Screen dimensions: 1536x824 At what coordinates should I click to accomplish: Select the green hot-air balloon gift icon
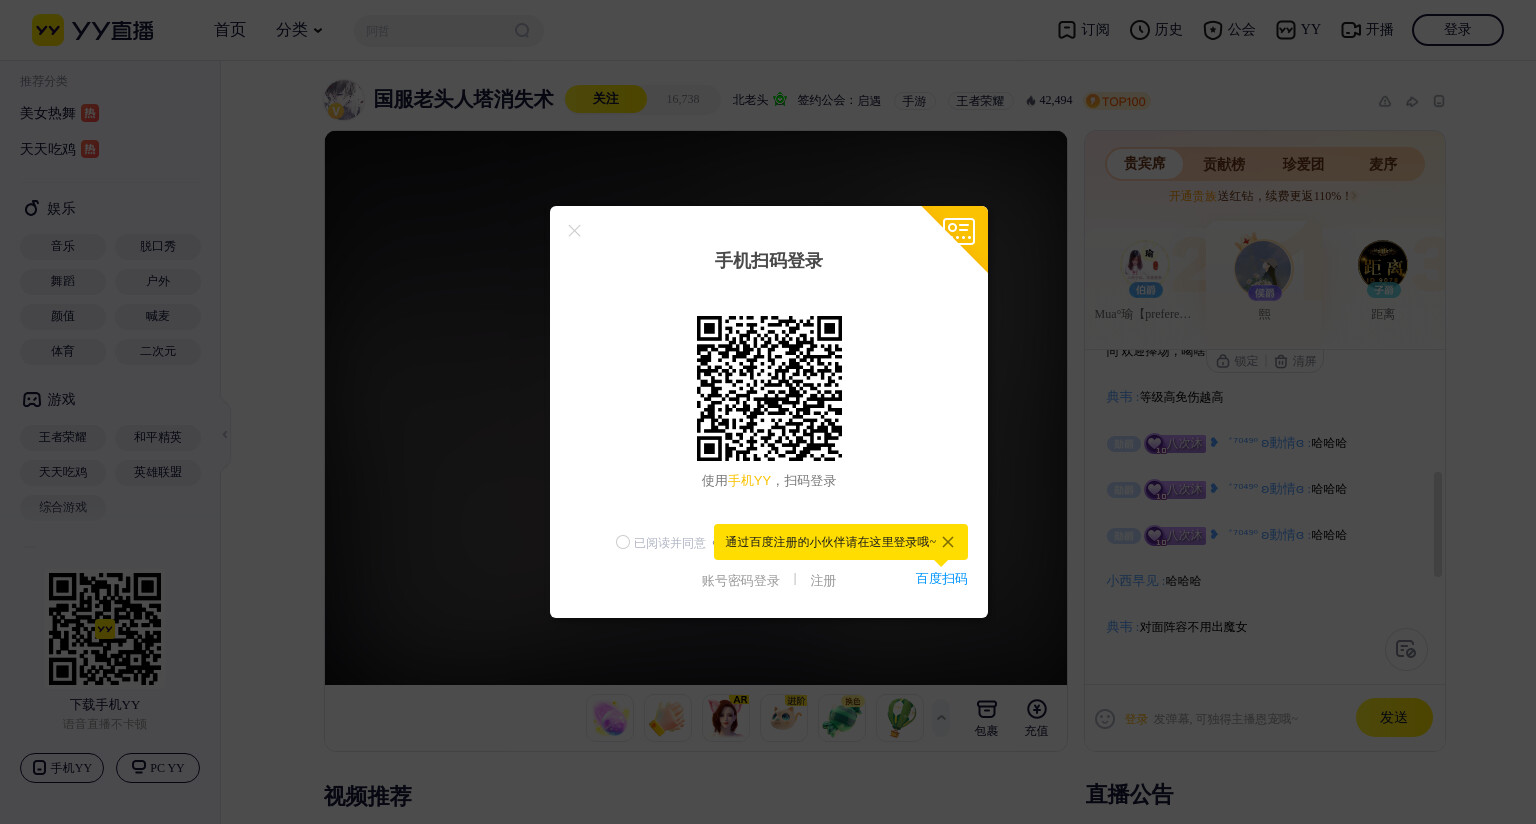tap(900, 718)
